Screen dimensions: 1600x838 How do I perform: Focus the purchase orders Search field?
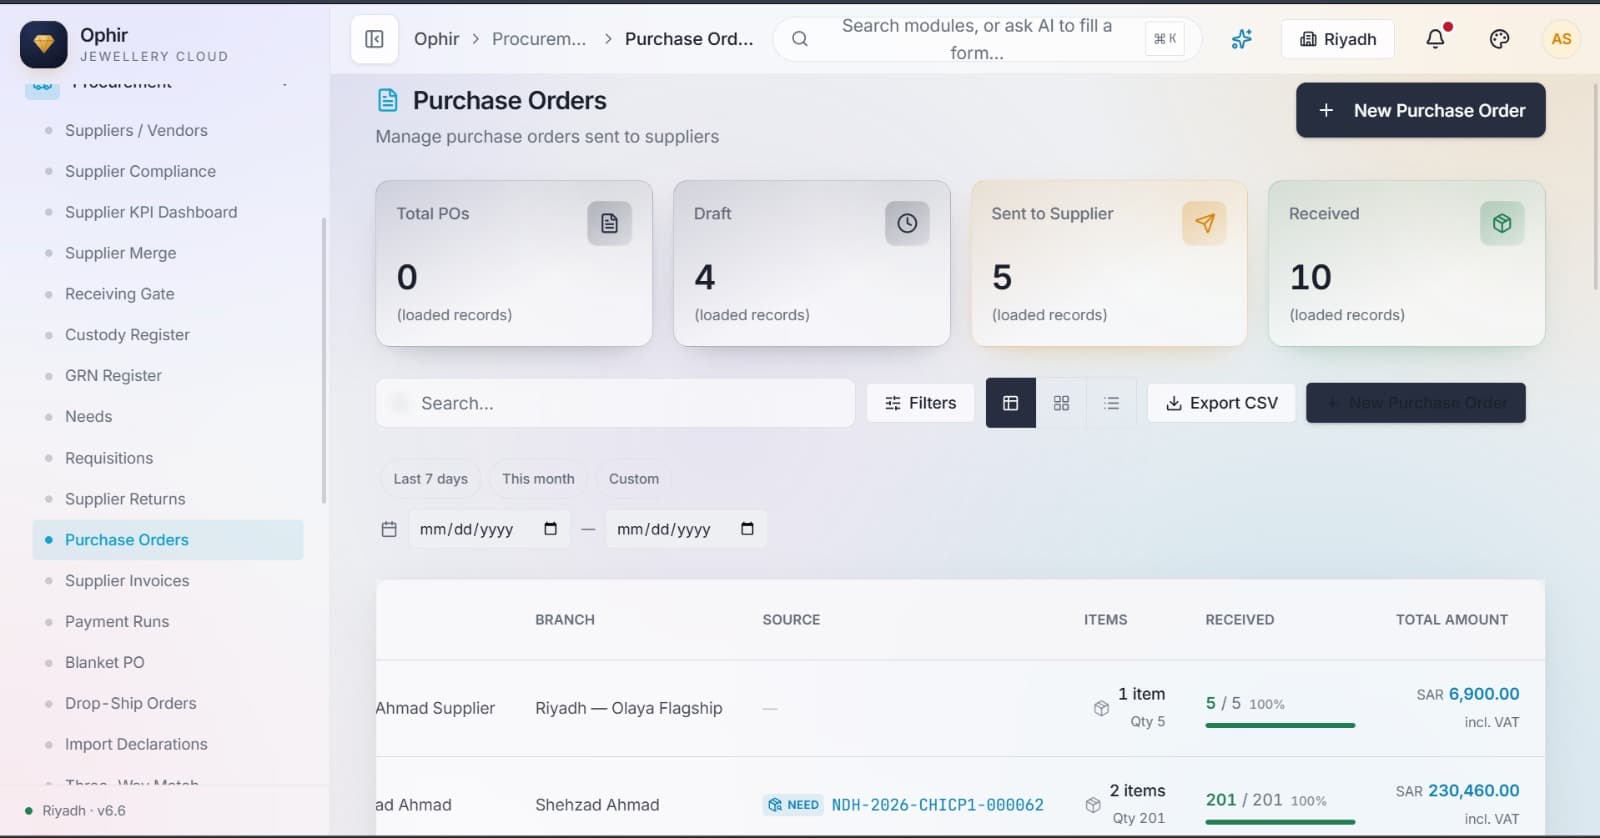click(615, 403)
